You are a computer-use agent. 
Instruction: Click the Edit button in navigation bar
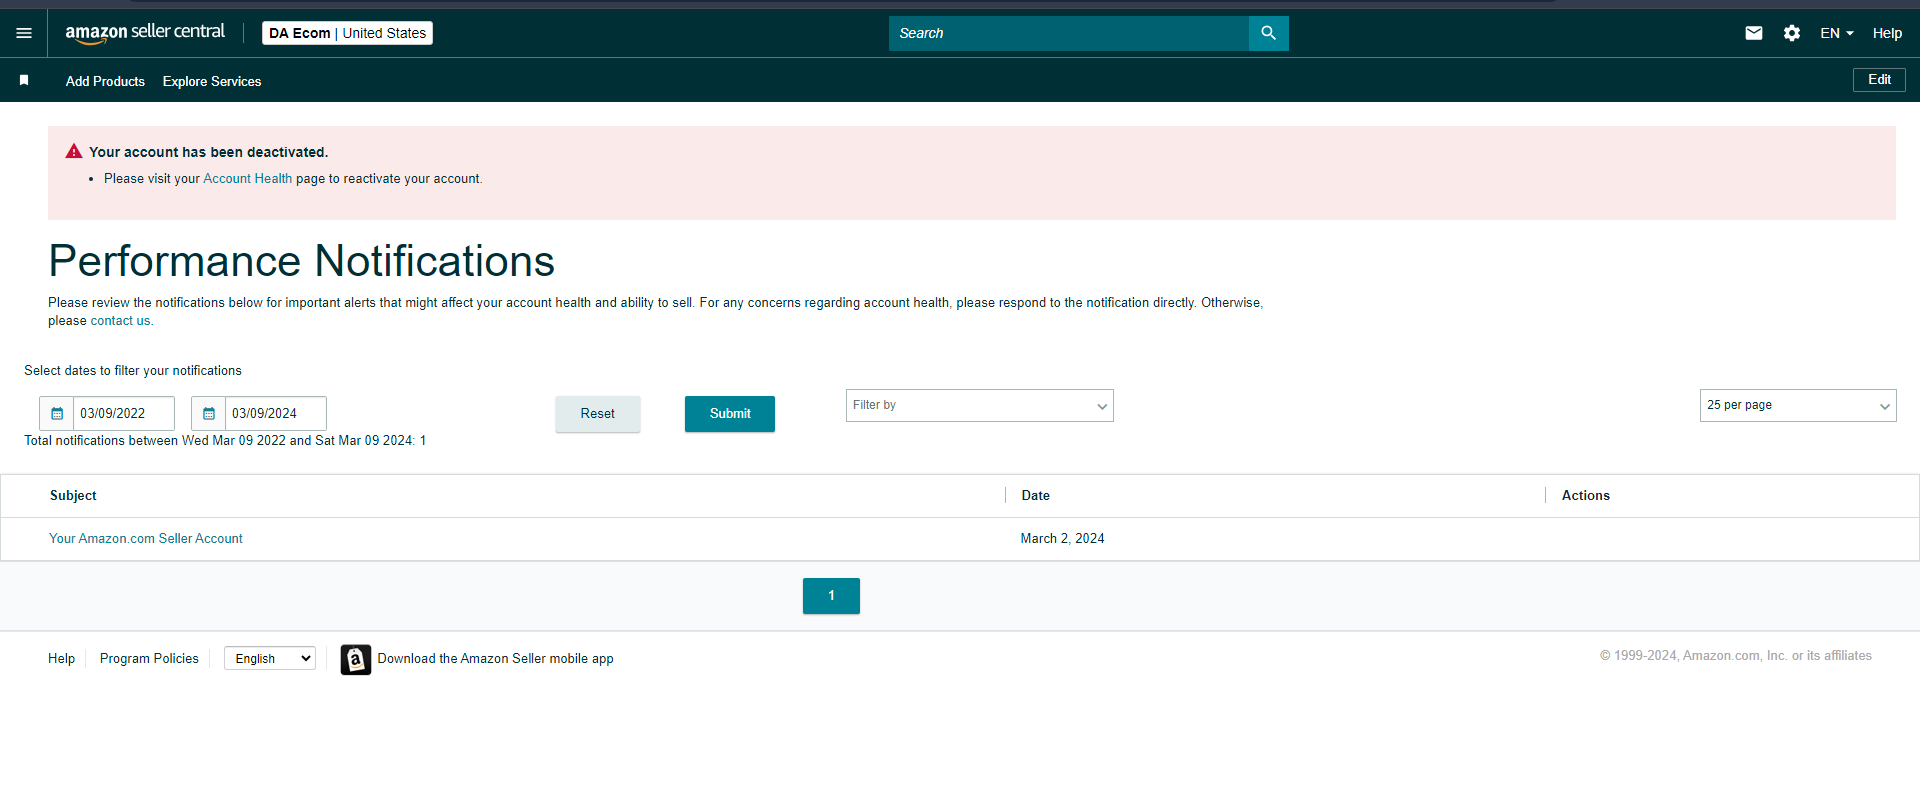(x=1879, y=80)
